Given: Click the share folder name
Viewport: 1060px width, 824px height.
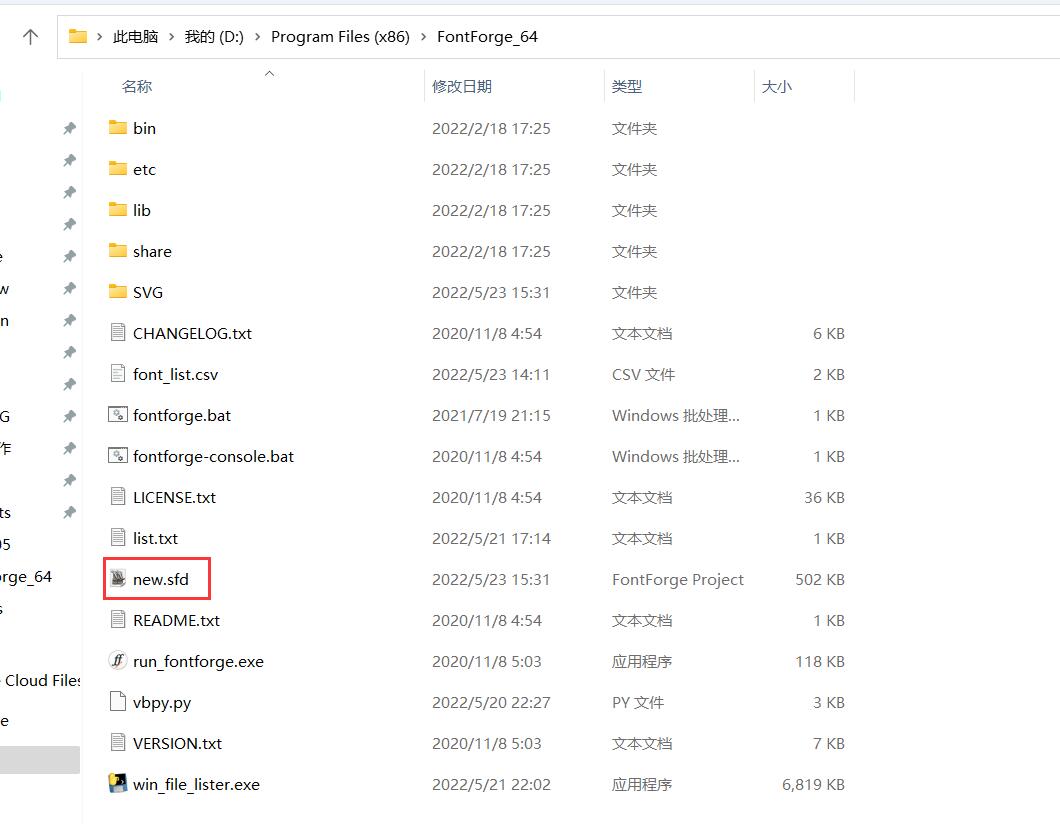Looking at the screenshot, I should pyautogui.click(x=152, y=251).
